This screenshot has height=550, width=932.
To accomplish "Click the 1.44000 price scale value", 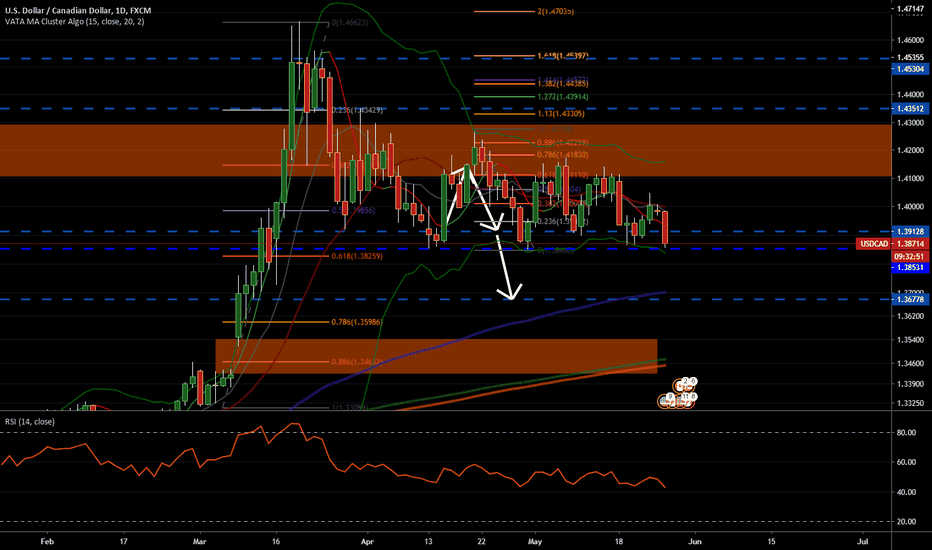I will click(910, 95).
